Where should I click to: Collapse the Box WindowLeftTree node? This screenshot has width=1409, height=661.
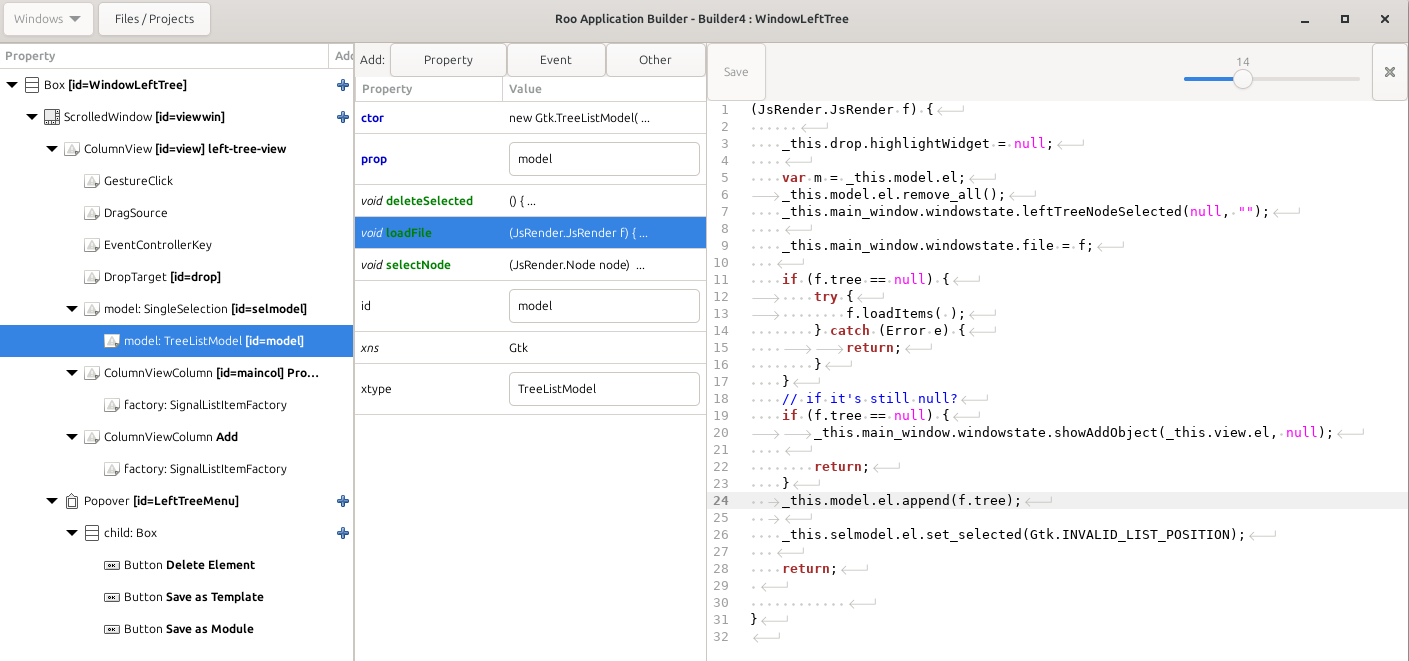(x=12, y=85)
